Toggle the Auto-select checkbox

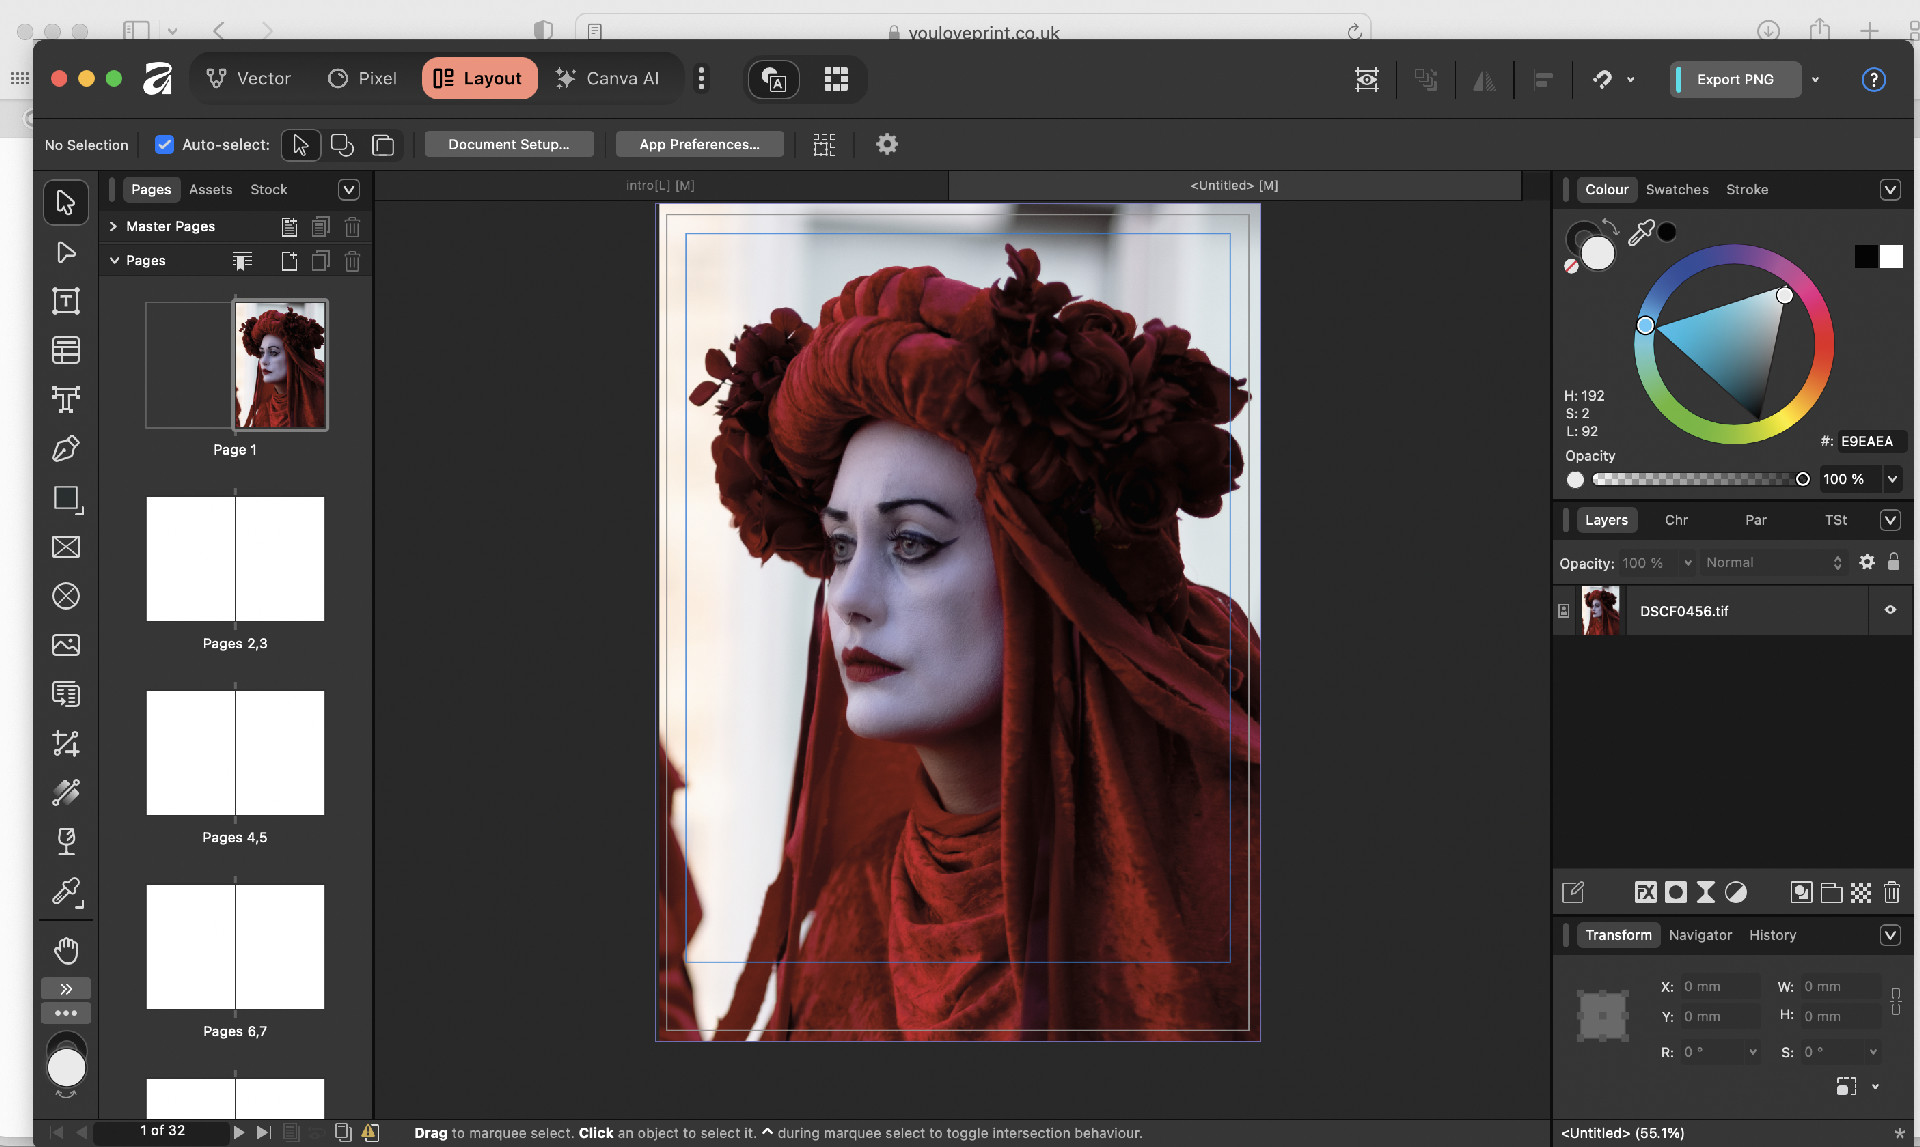click(165, 145)
